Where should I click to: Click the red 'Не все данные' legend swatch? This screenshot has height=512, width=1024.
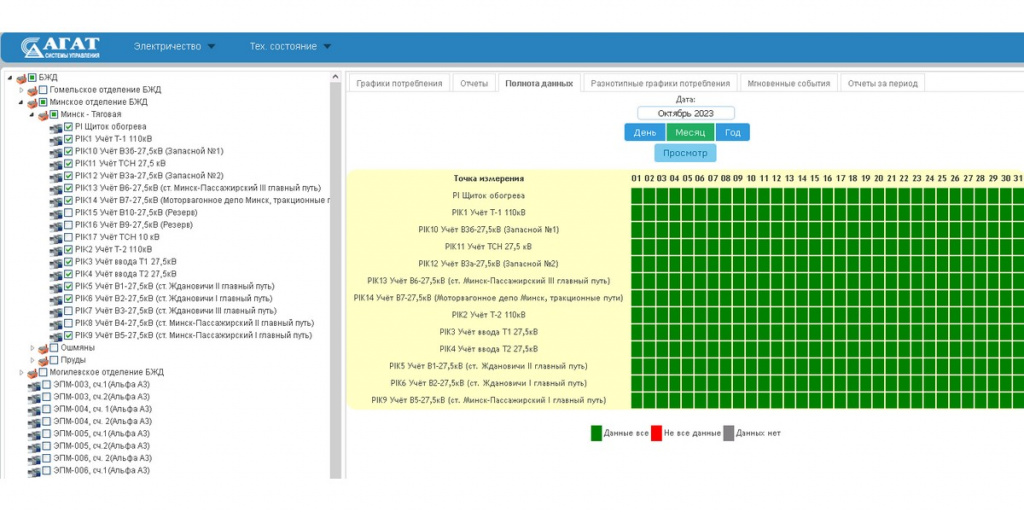(x=656, y=433)
